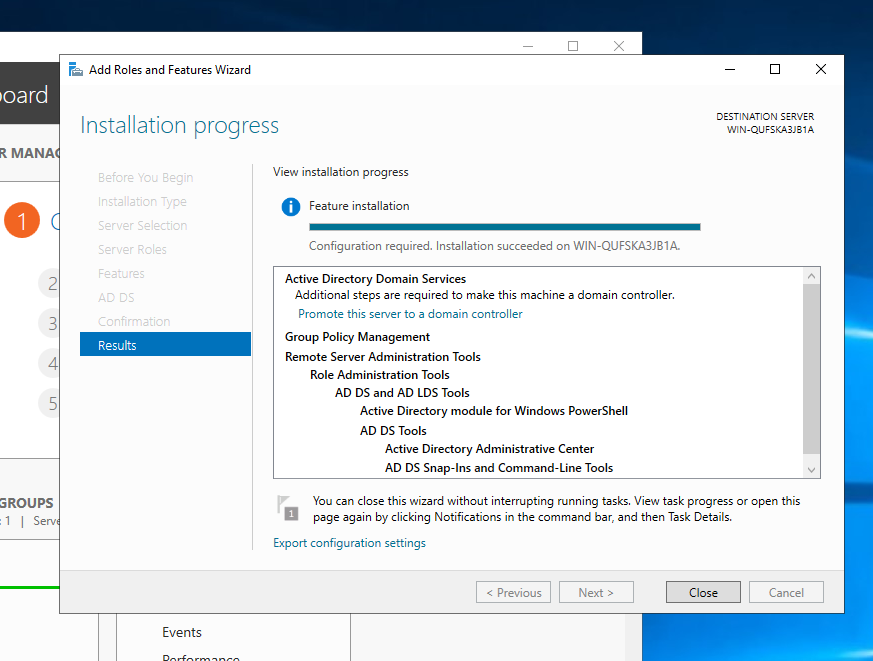This screenshot has width=873, height=661.
Task: Click Active Directory Domain Services heading
Action: click(x=375, y=279)
